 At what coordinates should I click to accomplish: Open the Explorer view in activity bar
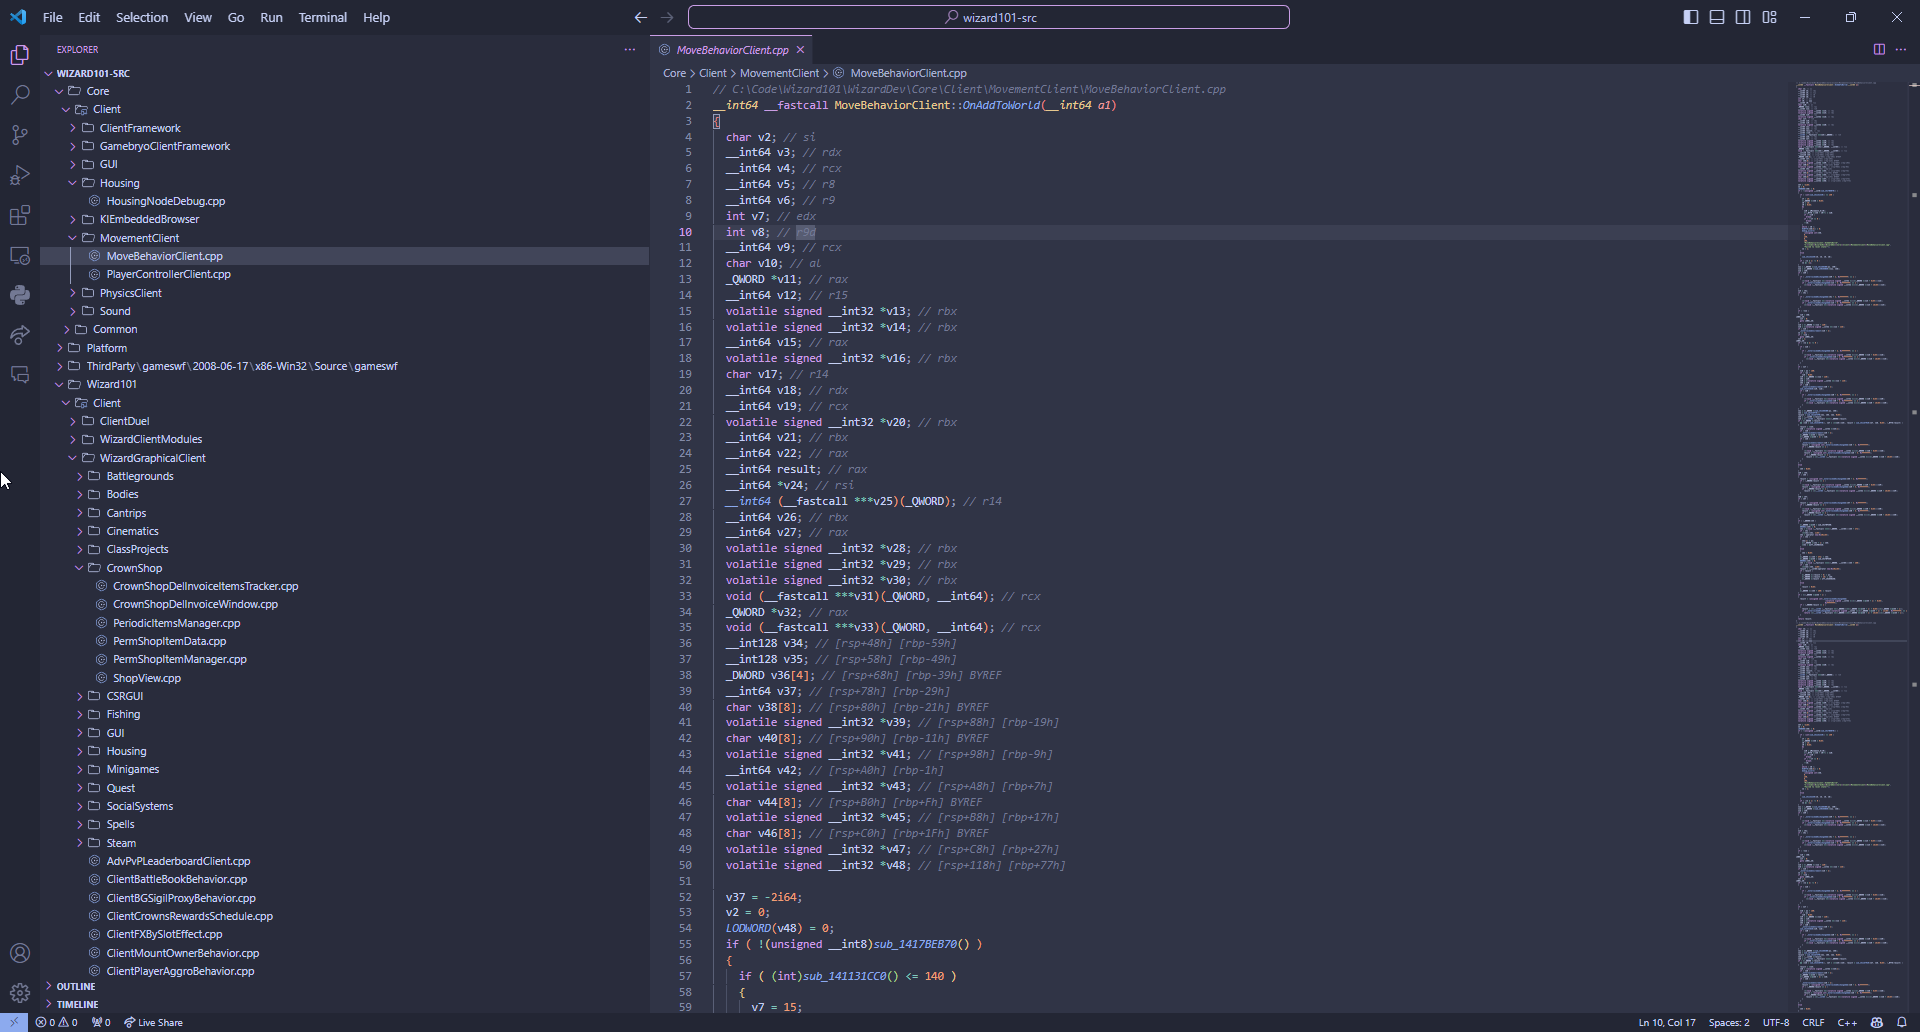(20, 55)
